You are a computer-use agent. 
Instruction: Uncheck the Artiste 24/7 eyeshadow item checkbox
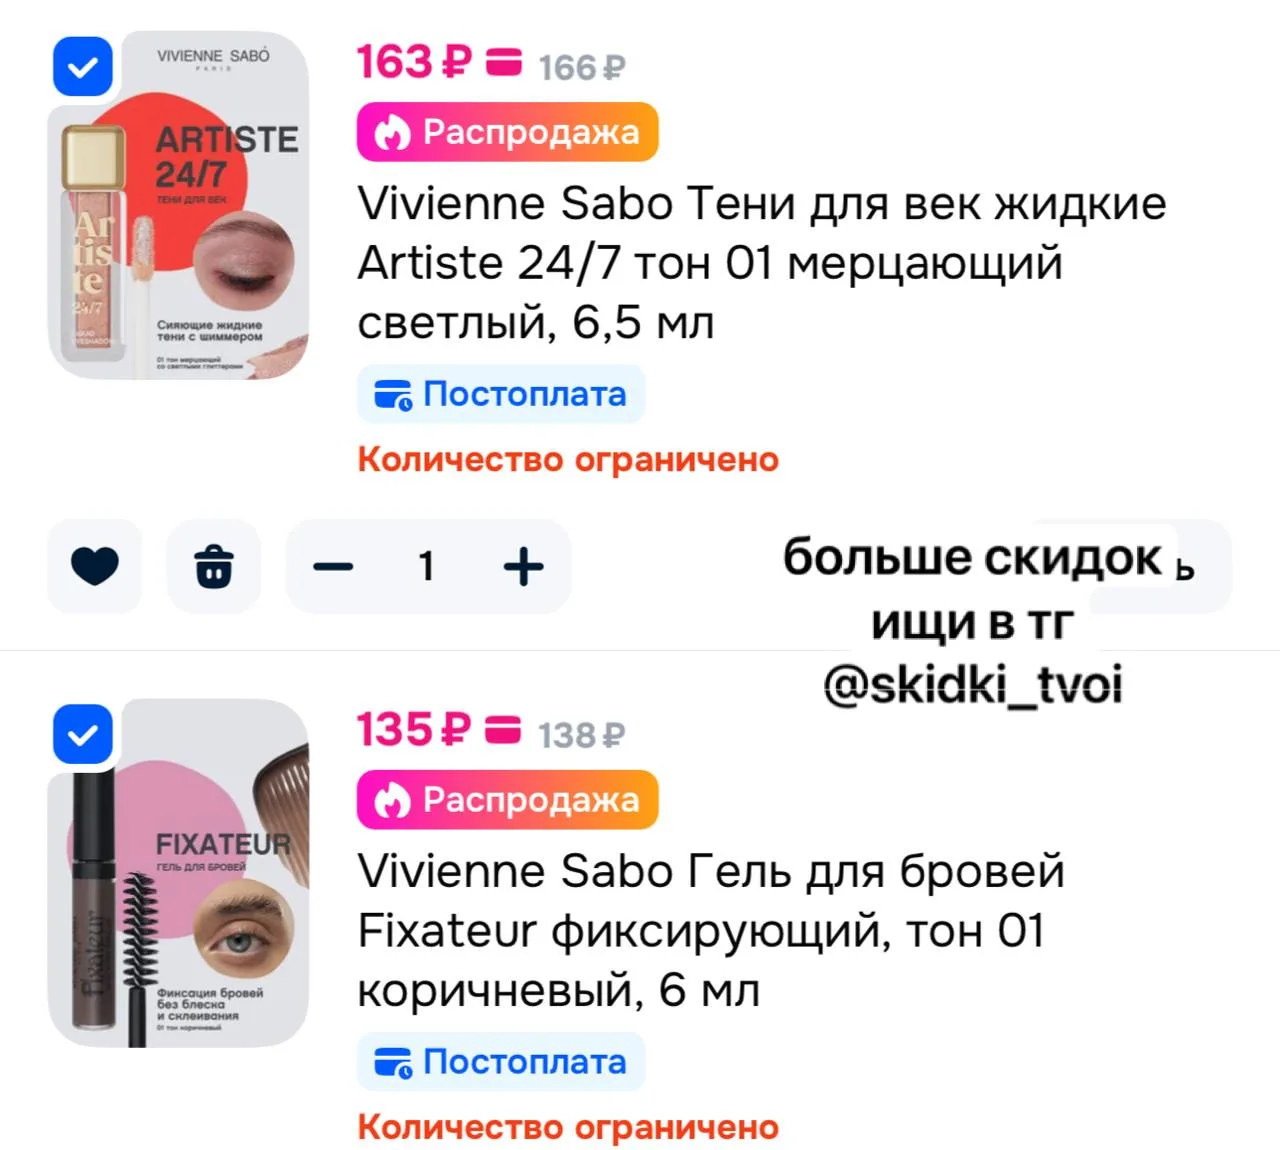click(x=82, y=67)
